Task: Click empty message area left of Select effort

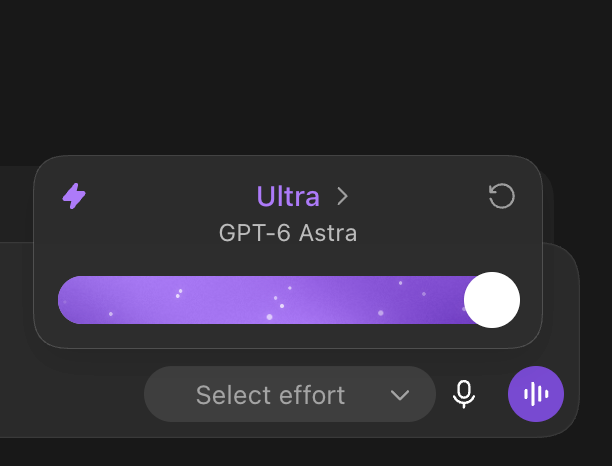Action: coord(70,394)
